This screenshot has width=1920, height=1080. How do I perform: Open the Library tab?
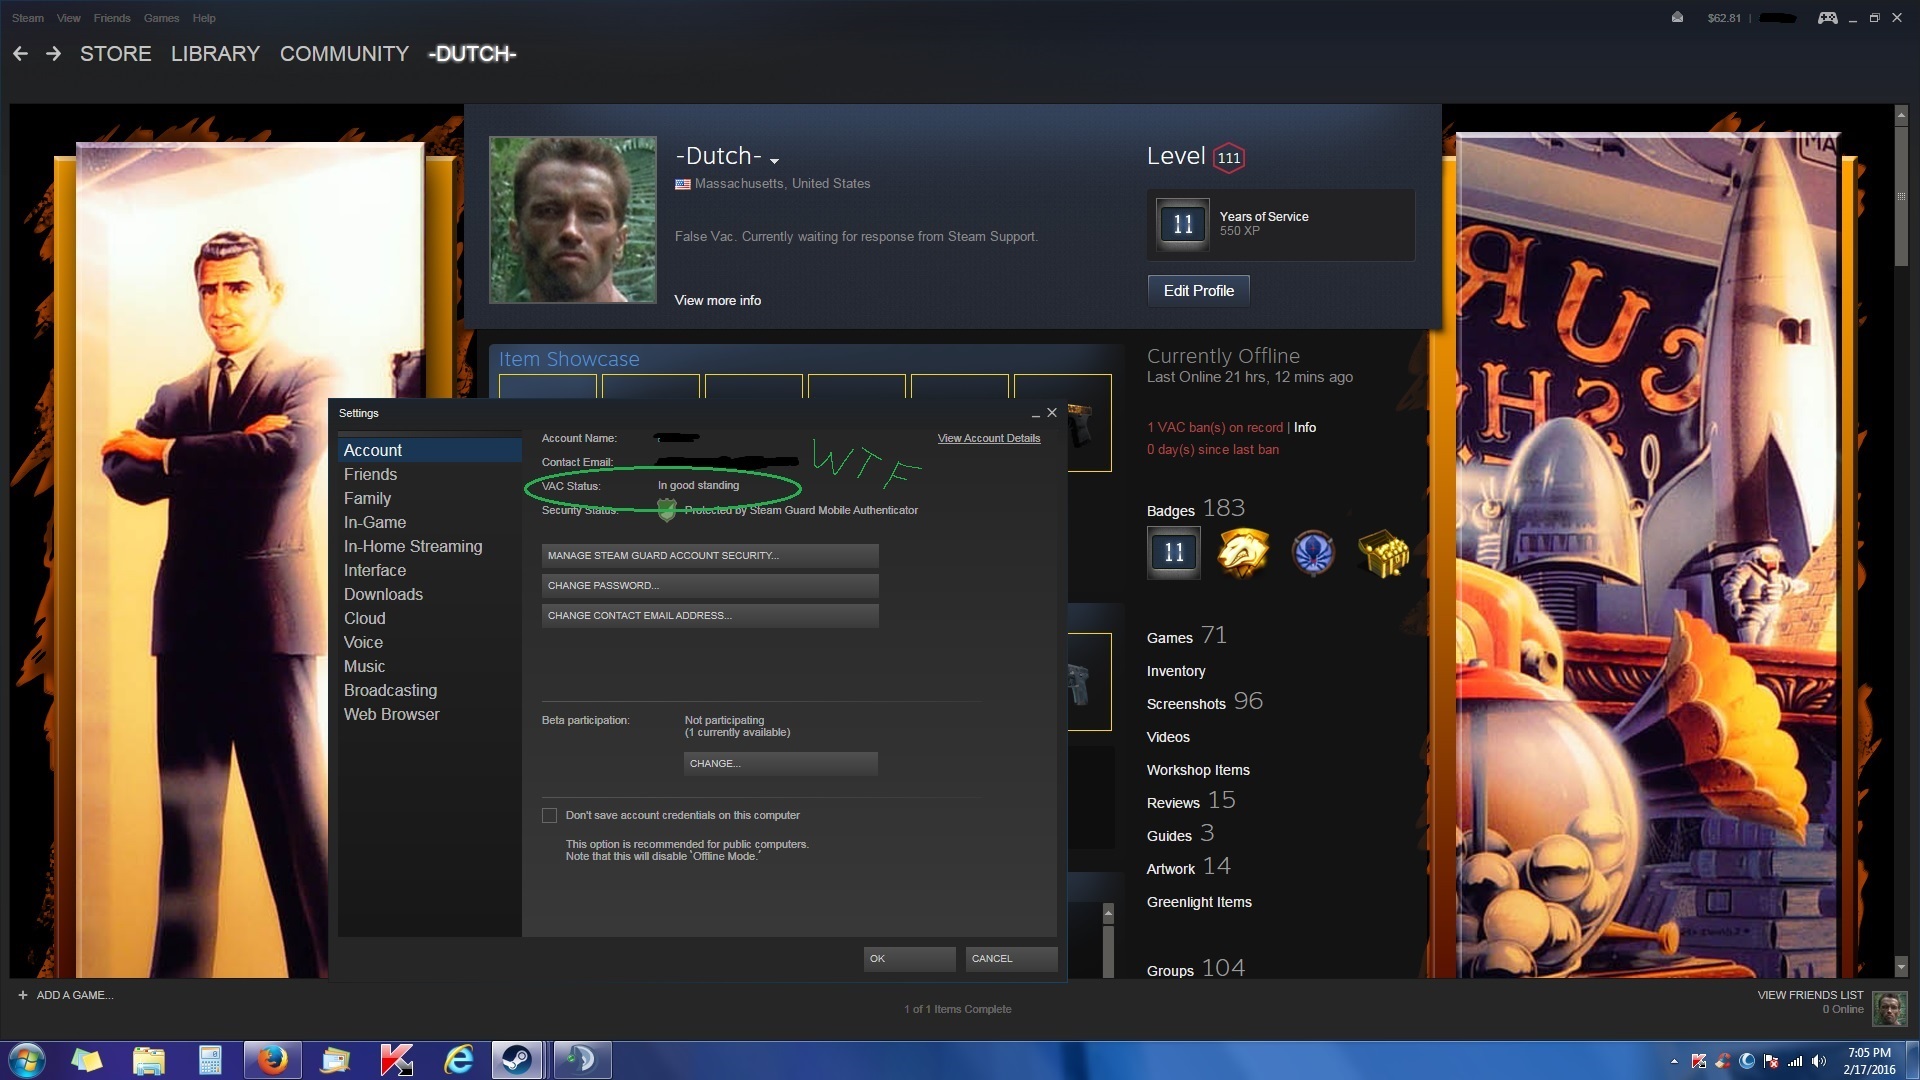click(215, 54)
